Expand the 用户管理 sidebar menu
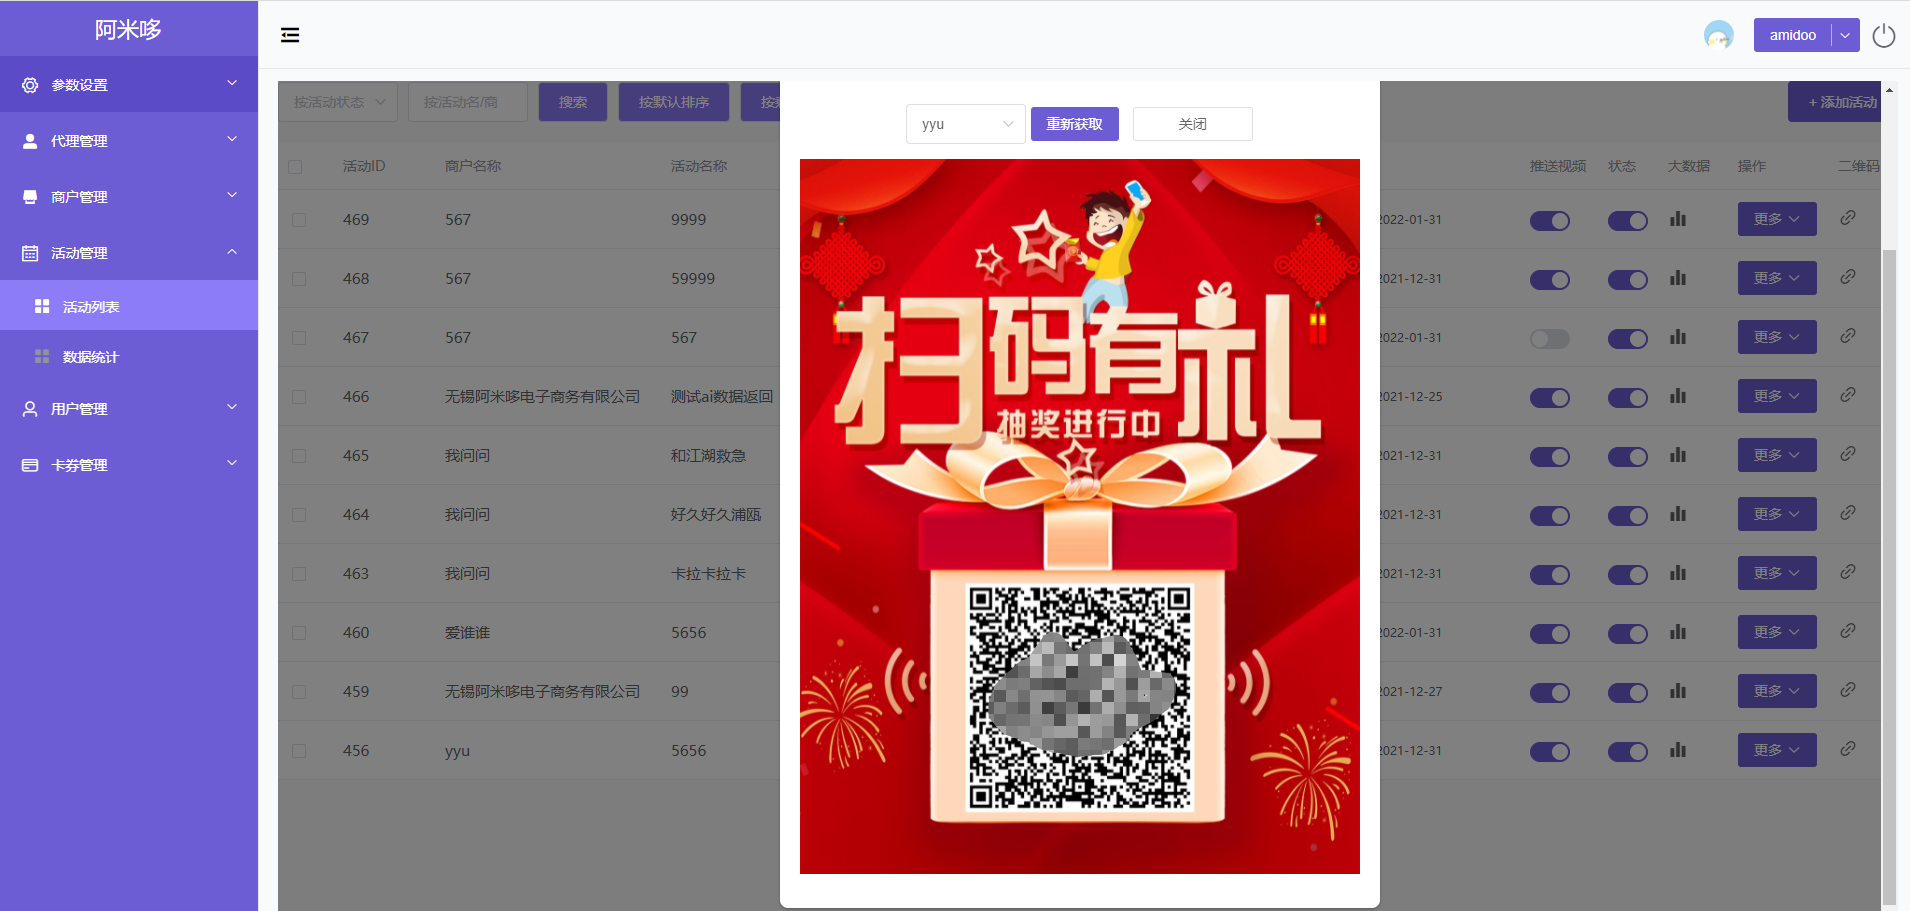 click(x=129, y=408)
